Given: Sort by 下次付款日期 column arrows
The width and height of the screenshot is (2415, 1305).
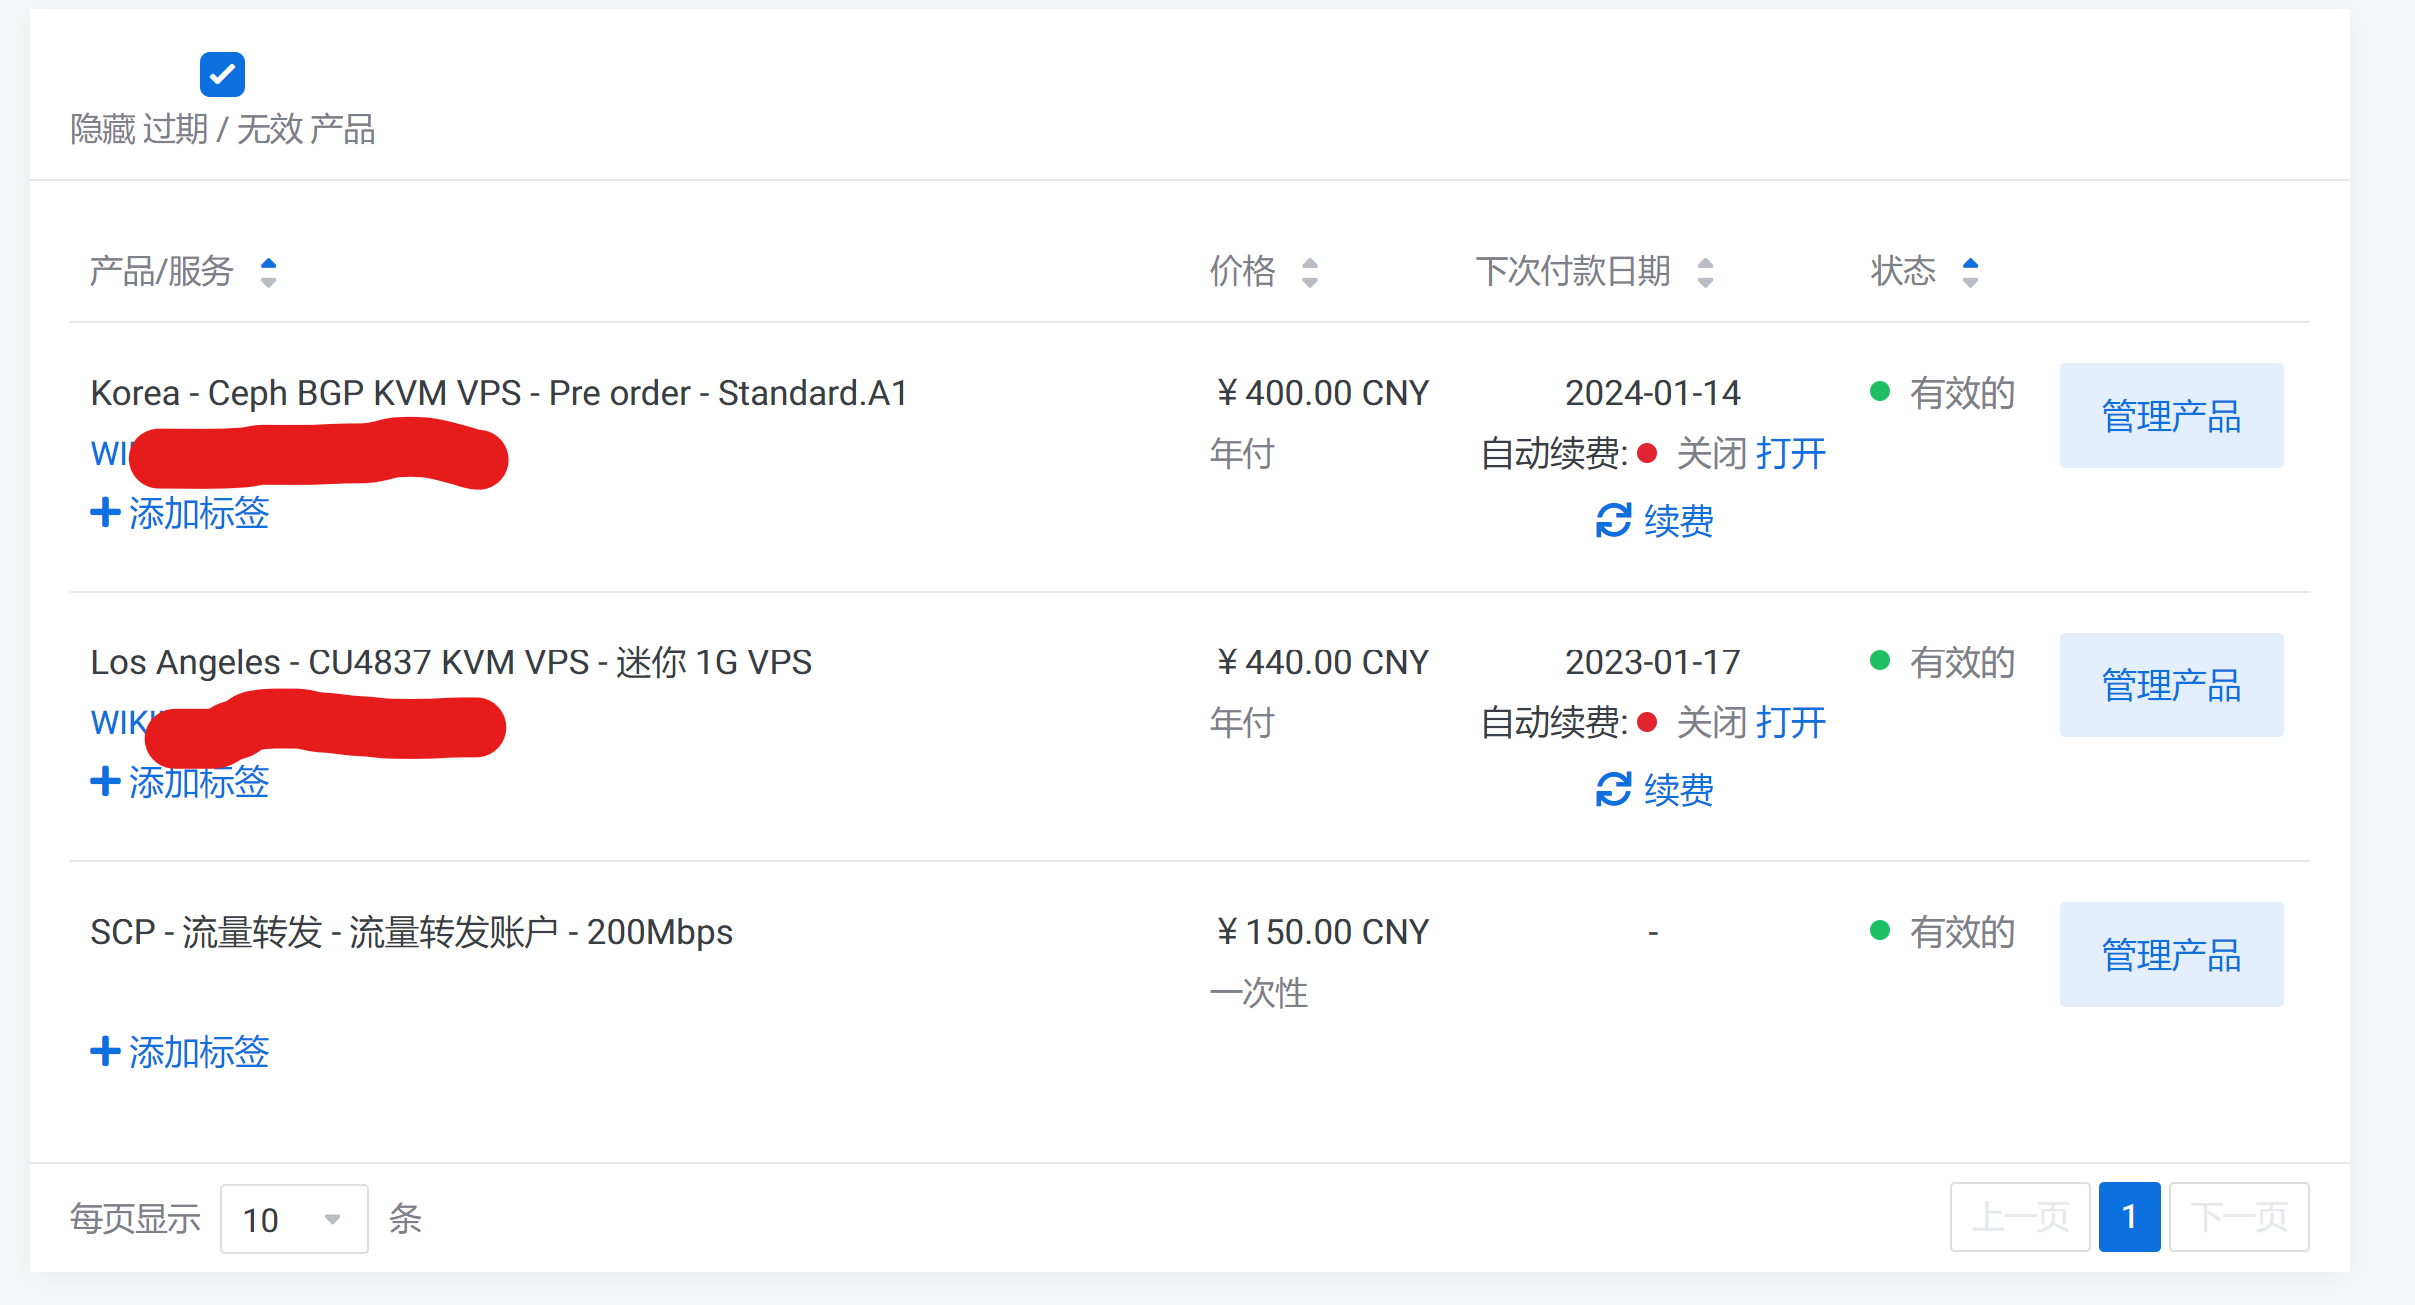Looking at the screenshot, I should coord(1706,272).
